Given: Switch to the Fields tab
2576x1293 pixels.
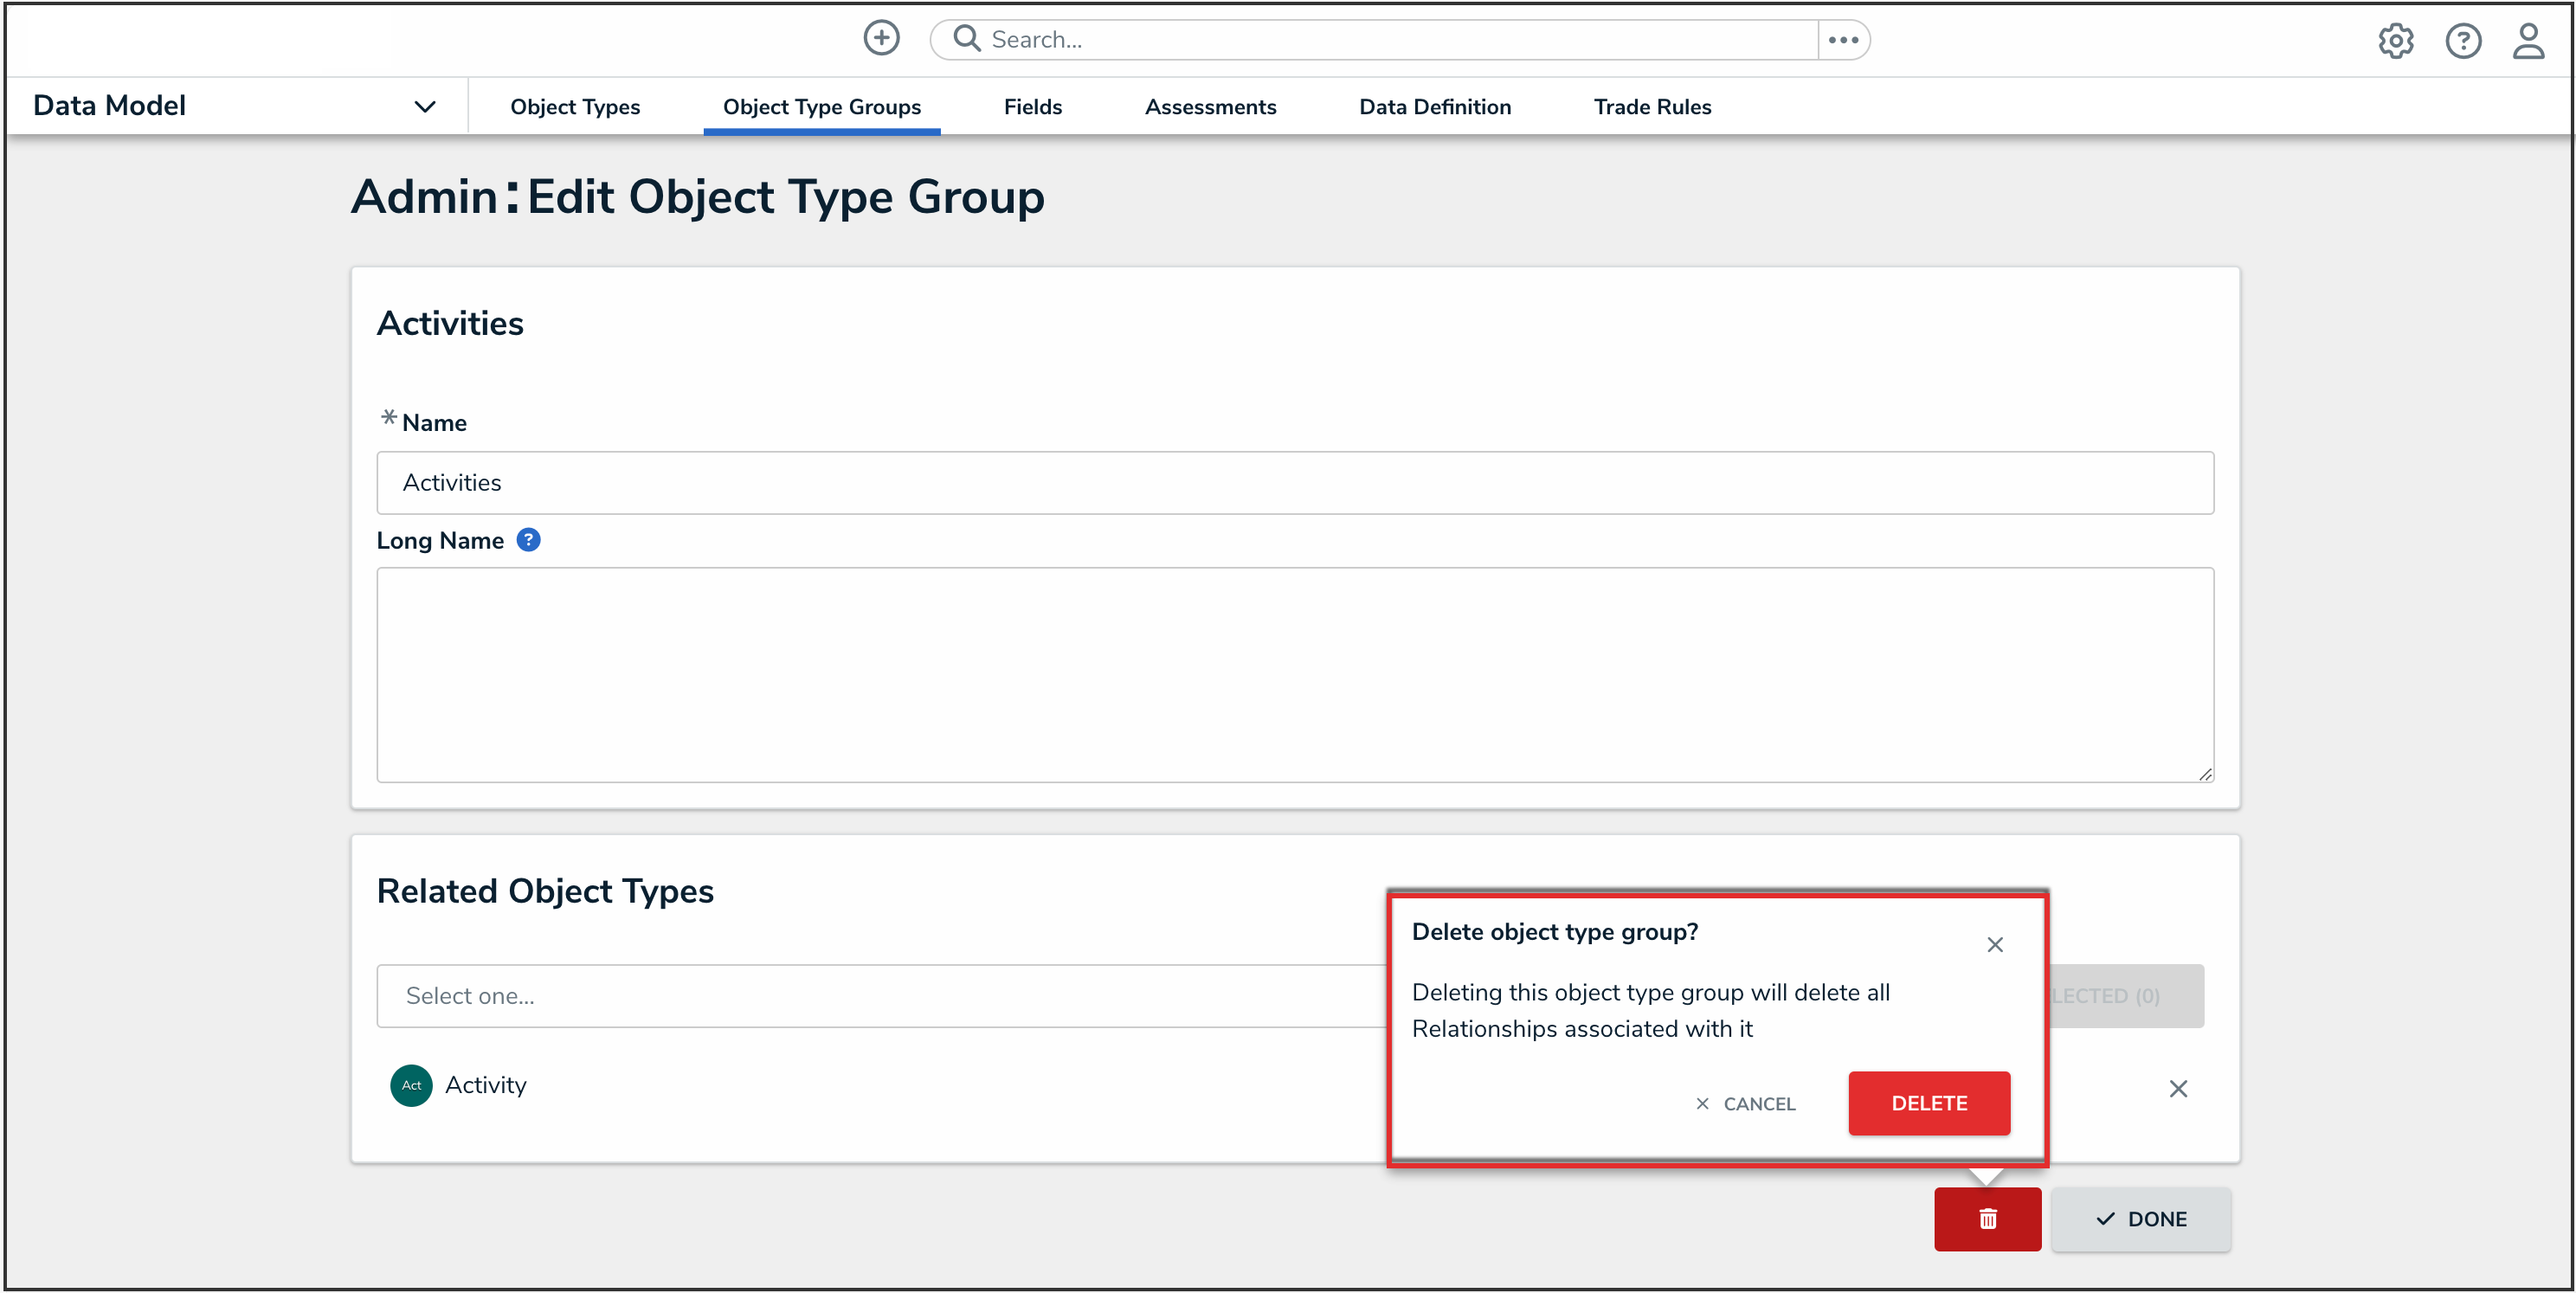Looking at the screenshot, I should click(1032, 107).
